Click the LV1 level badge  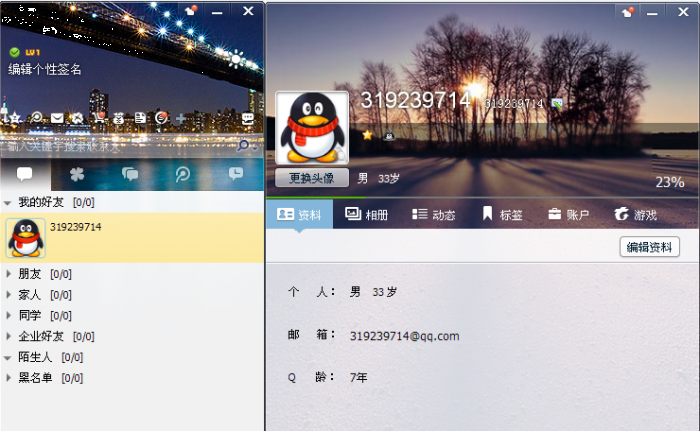click(32, 52)
